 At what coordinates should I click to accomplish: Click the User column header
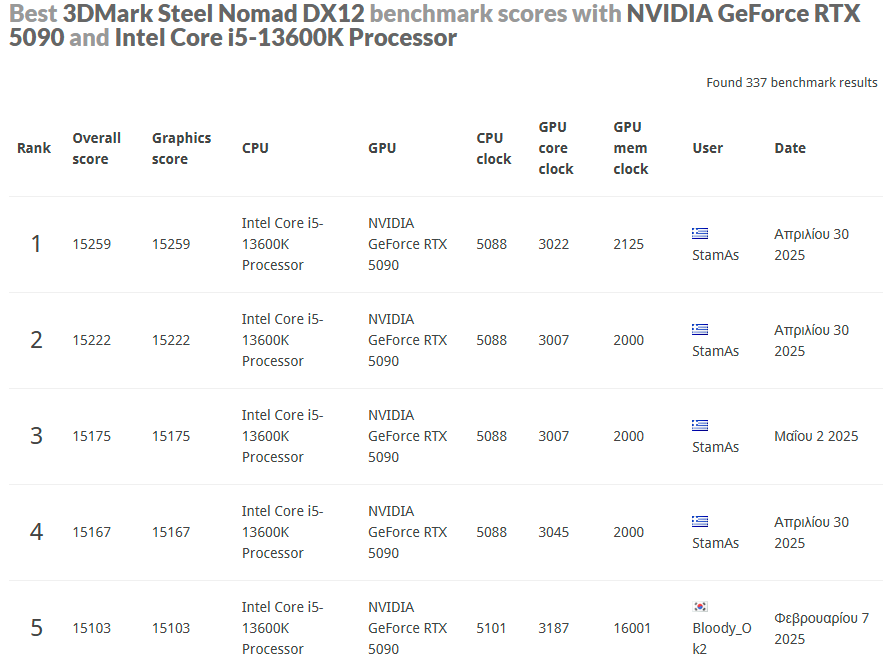[x=707, y=148]
